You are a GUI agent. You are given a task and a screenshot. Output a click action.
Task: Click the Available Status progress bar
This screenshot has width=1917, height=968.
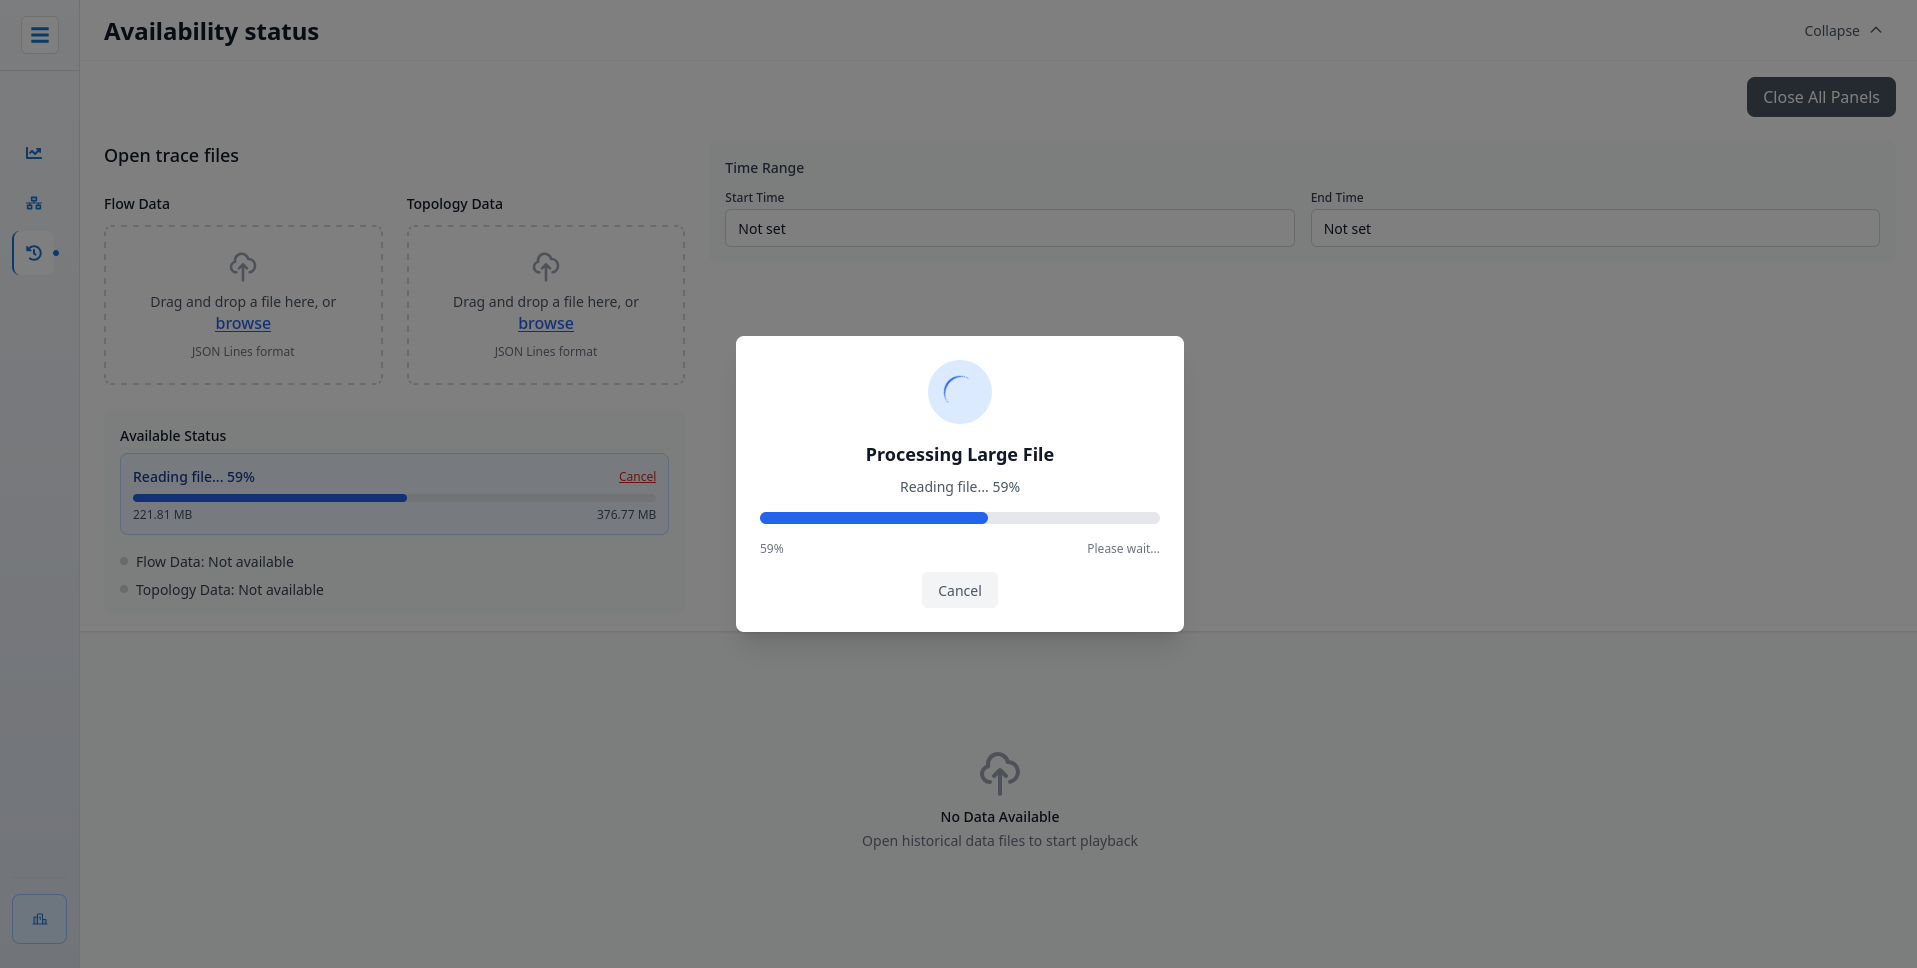(x=394, y=498)
